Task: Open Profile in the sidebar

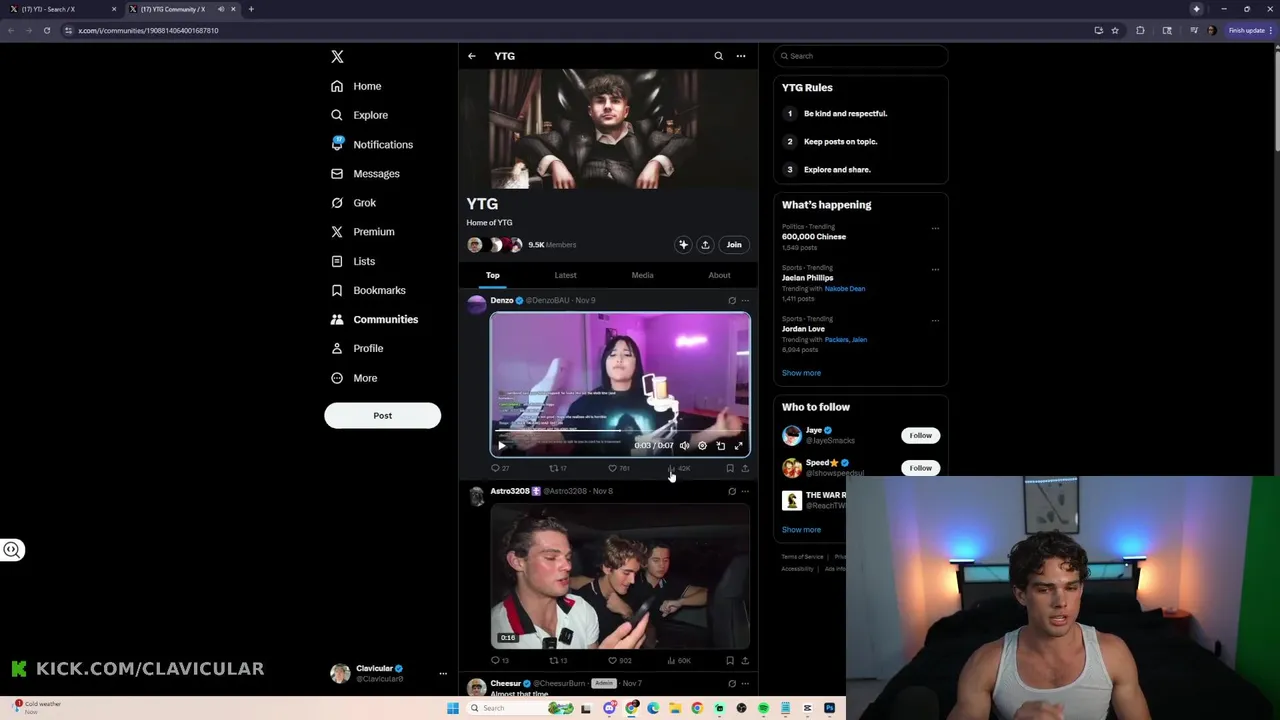Action: pos(357,348)
